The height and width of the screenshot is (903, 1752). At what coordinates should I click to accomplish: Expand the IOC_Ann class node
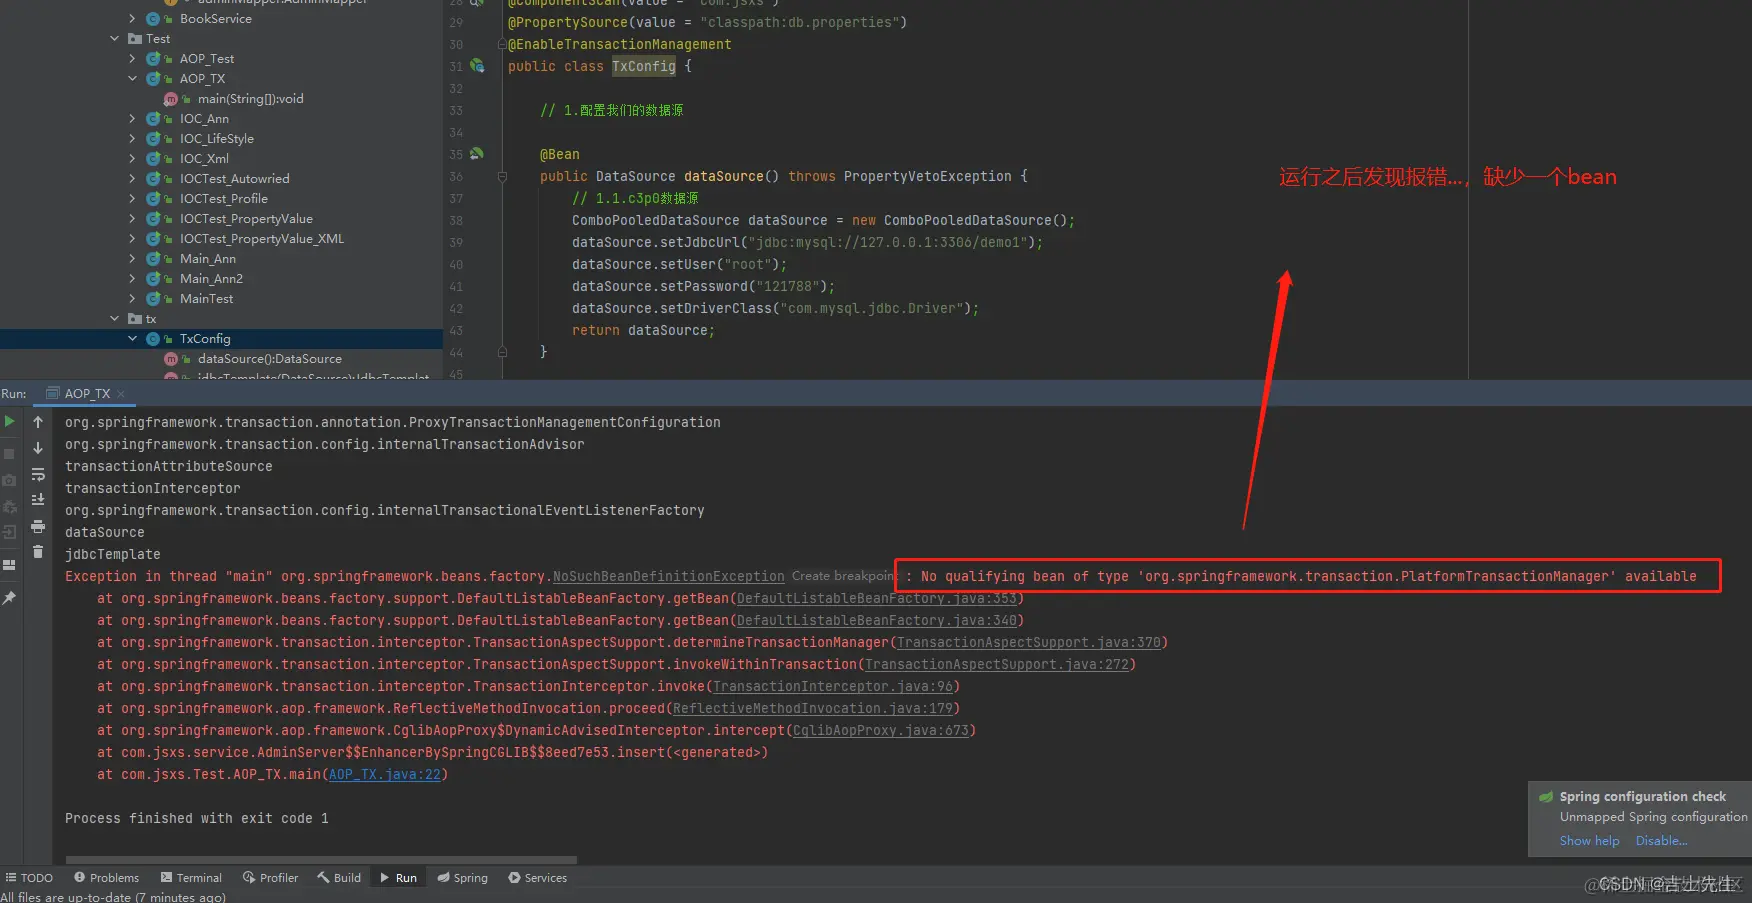(133, 119)
